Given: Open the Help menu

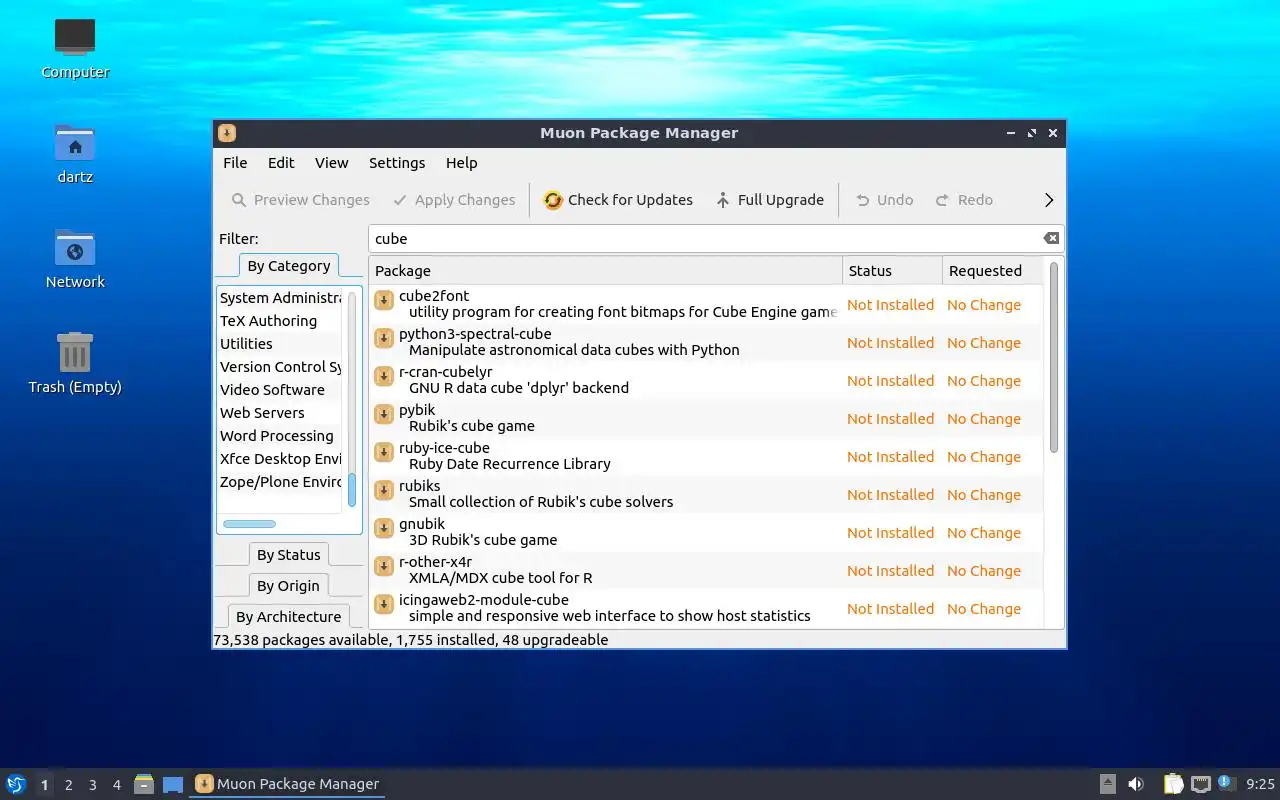Looking at the screenshot, I should point(461,163).
